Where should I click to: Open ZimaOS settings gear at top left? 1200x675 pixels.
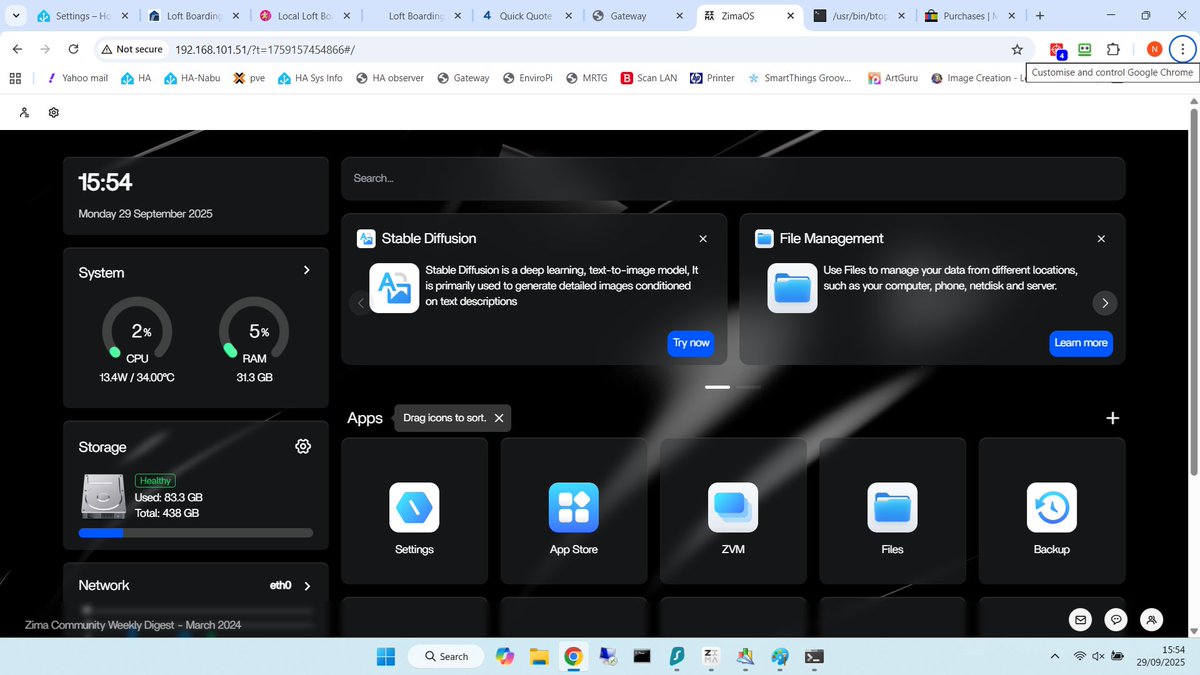(54, 112)
